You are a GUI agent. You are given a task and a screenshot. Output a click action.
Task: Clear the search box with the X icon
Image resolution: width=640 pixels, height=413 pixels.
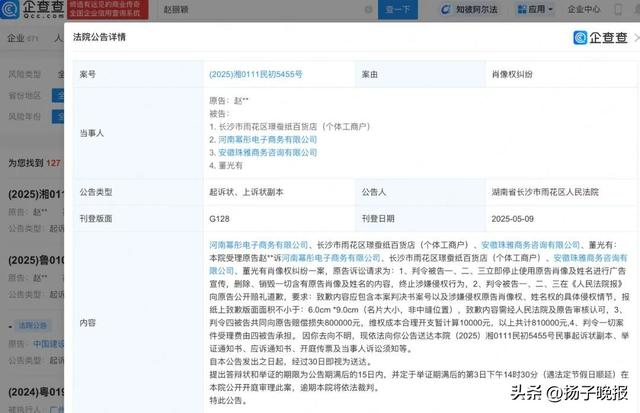pos(368,9)
